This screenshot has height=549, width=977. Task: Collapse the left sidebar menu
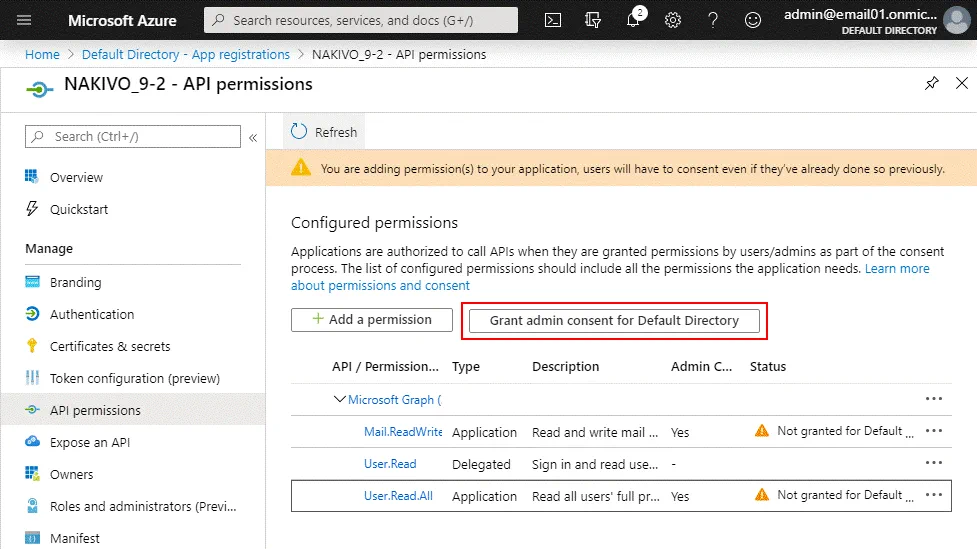pos(253,137)
